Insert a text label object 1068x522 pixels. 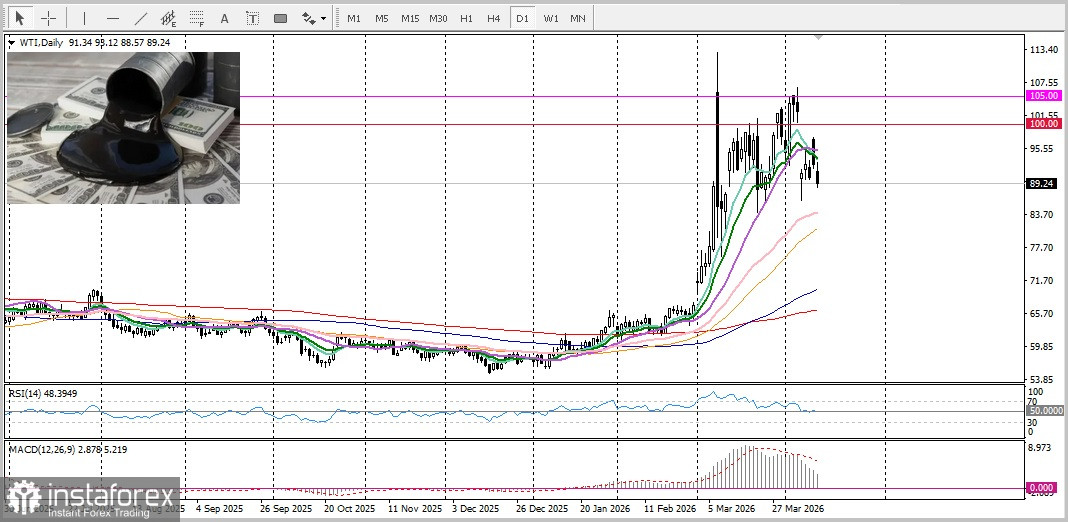[252, 18]
